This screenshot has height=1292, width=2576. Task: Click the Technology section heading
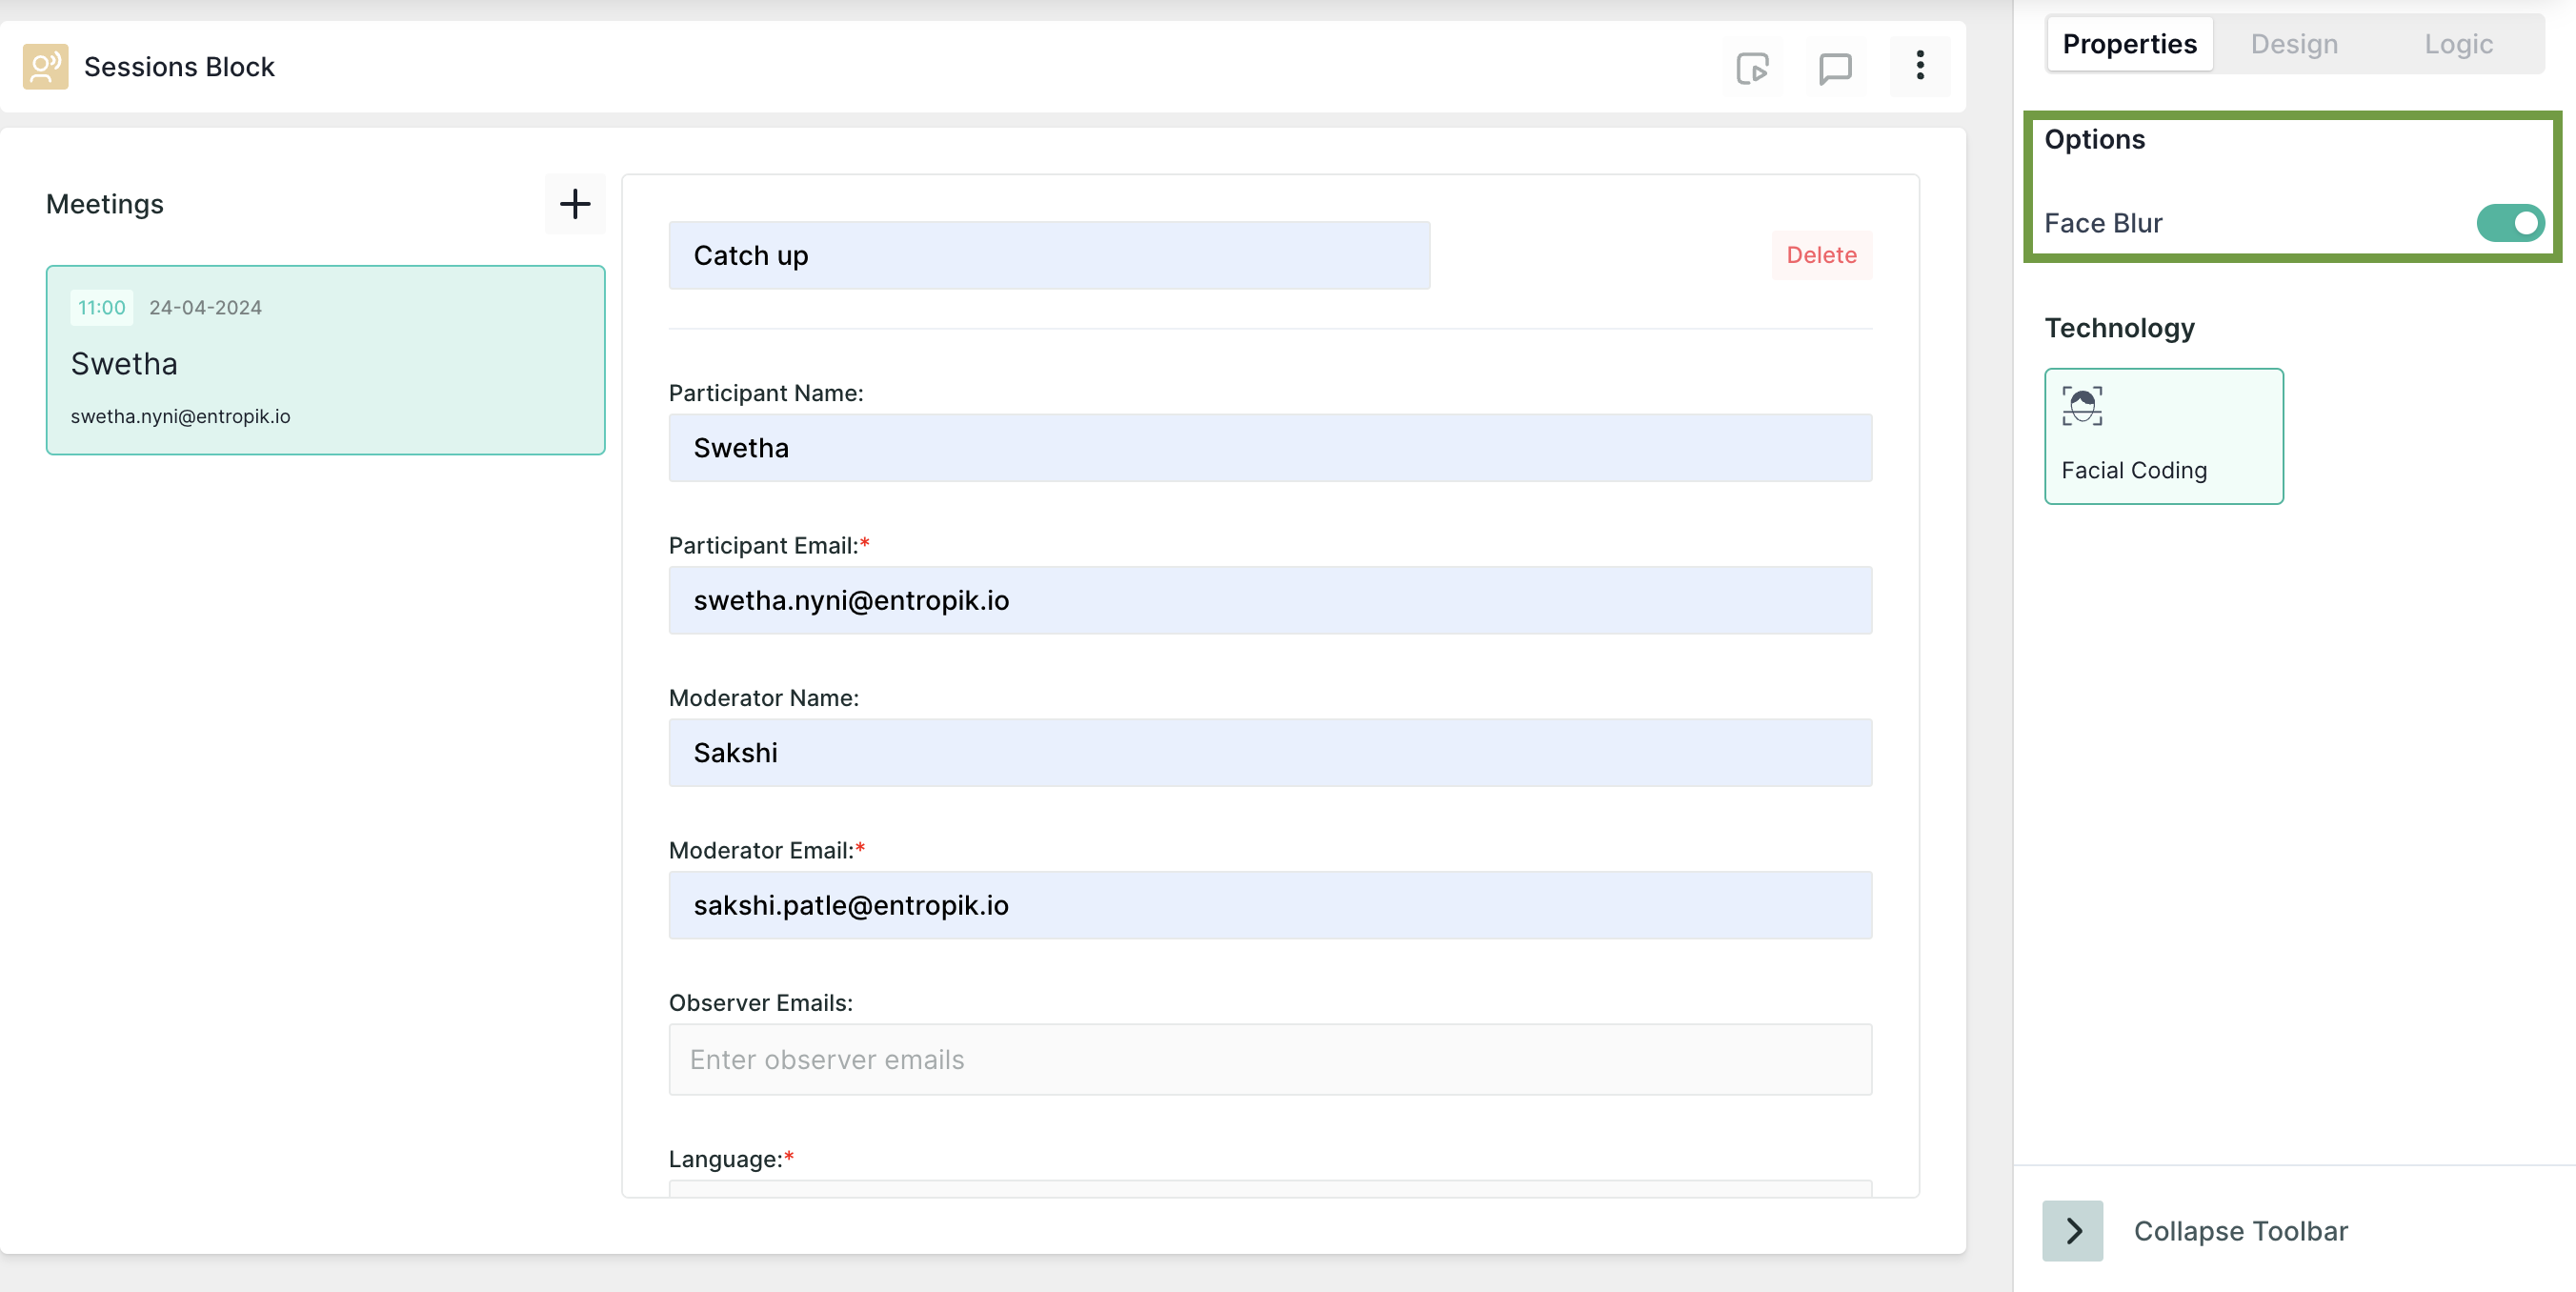click(x=2120, y=328)
